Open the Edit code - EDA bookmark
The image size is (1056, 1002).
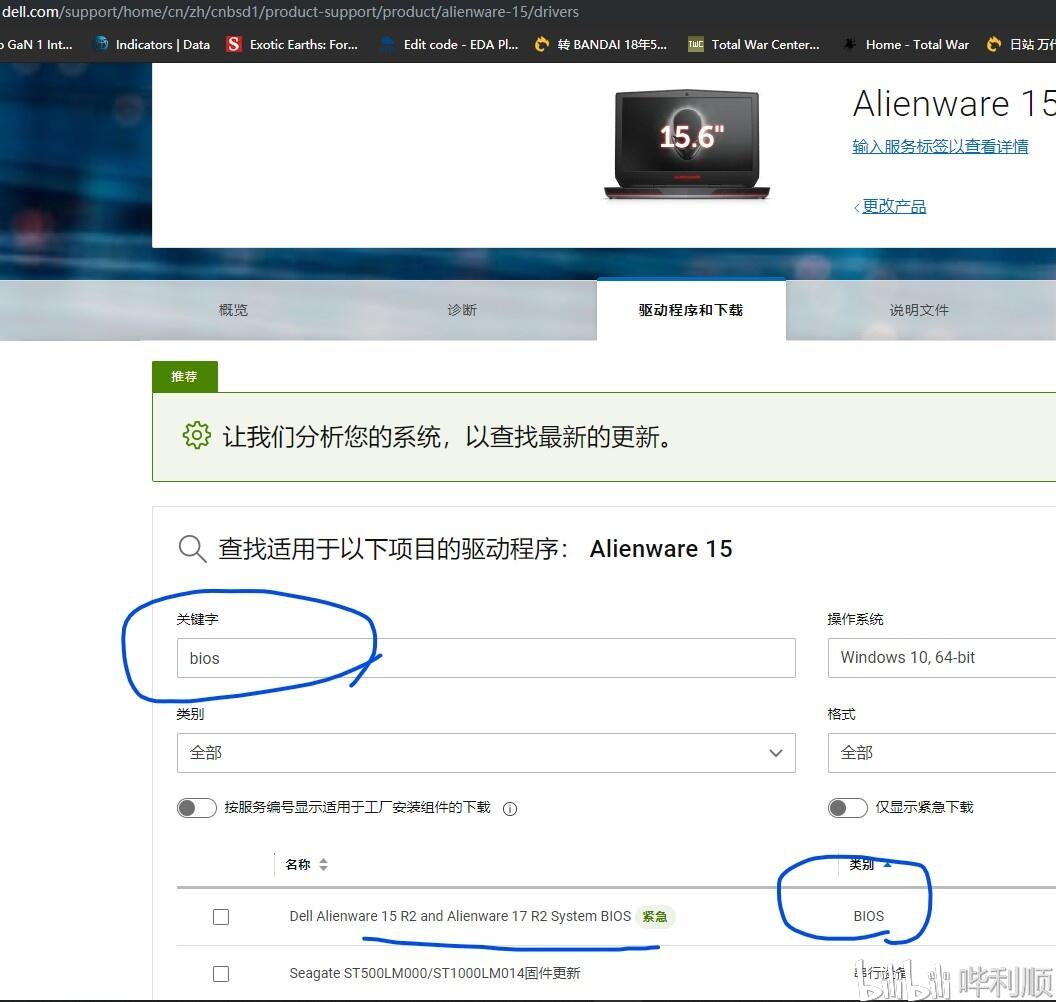(x=449, y=44)
